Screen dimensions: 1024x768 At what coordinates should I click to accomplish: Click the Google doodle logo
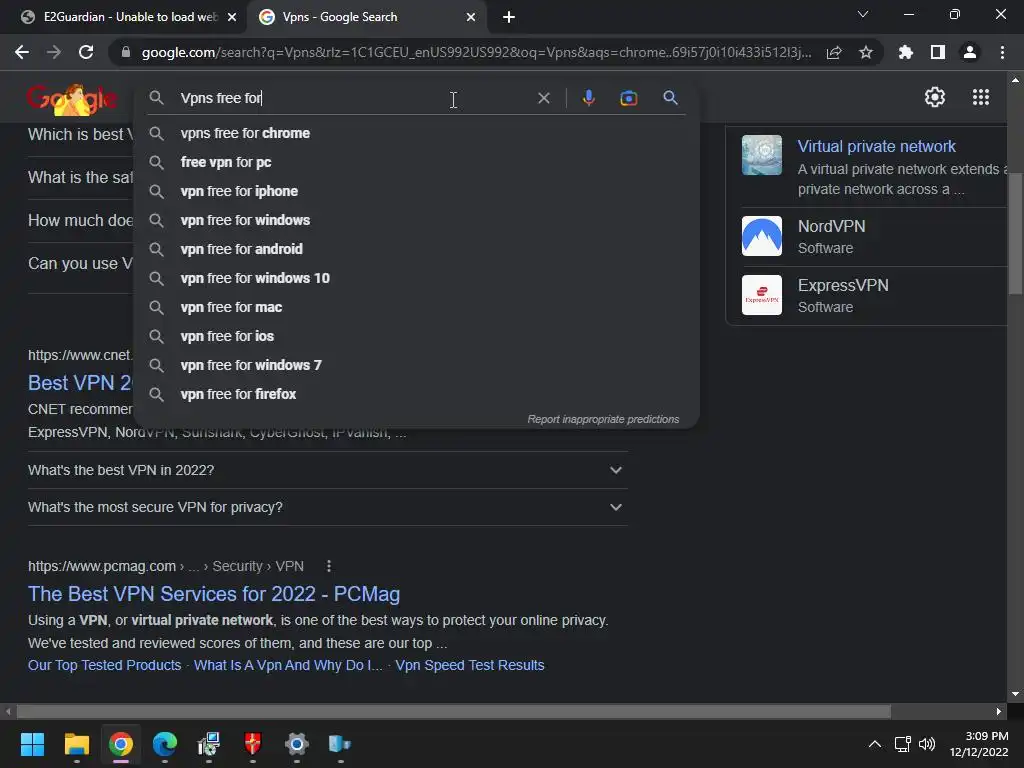[x=72, y=99]
